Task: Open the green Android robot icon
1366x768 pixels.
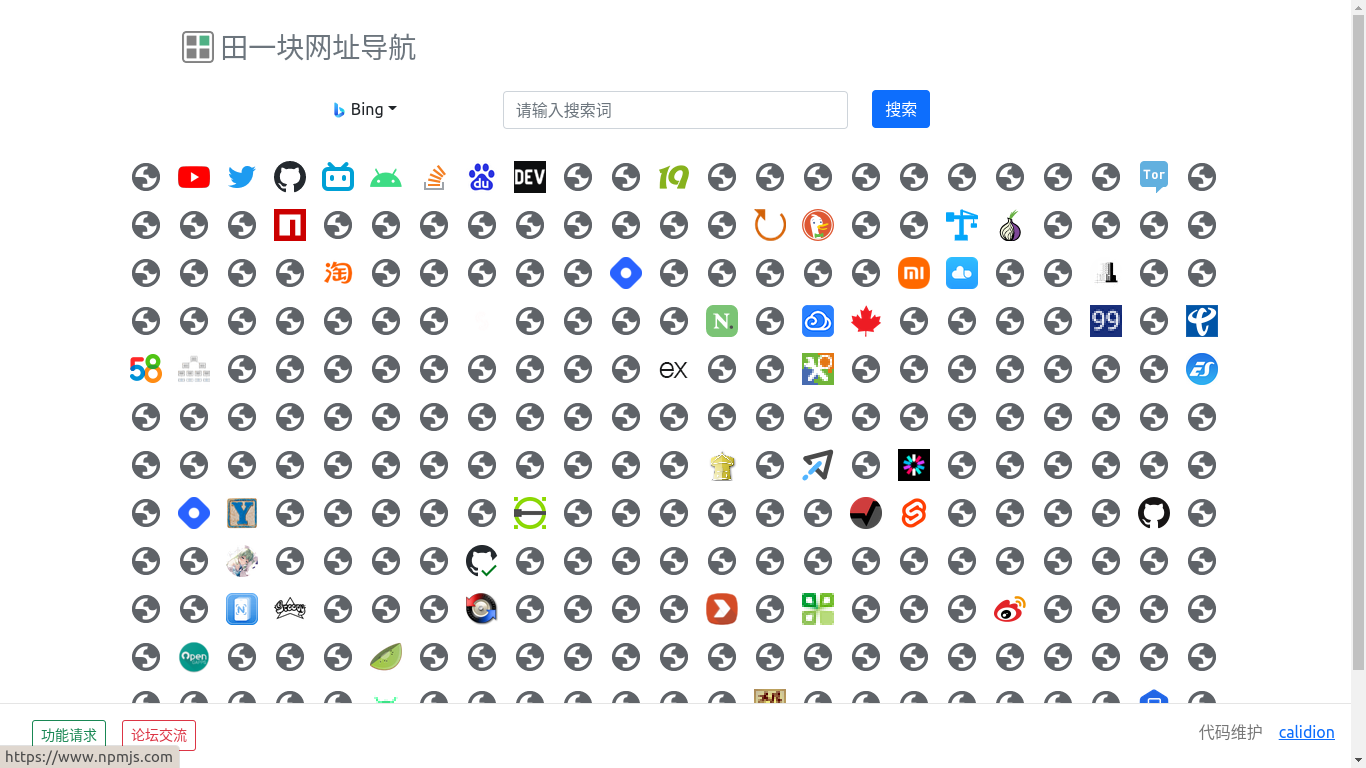Action: click(386, 177)
